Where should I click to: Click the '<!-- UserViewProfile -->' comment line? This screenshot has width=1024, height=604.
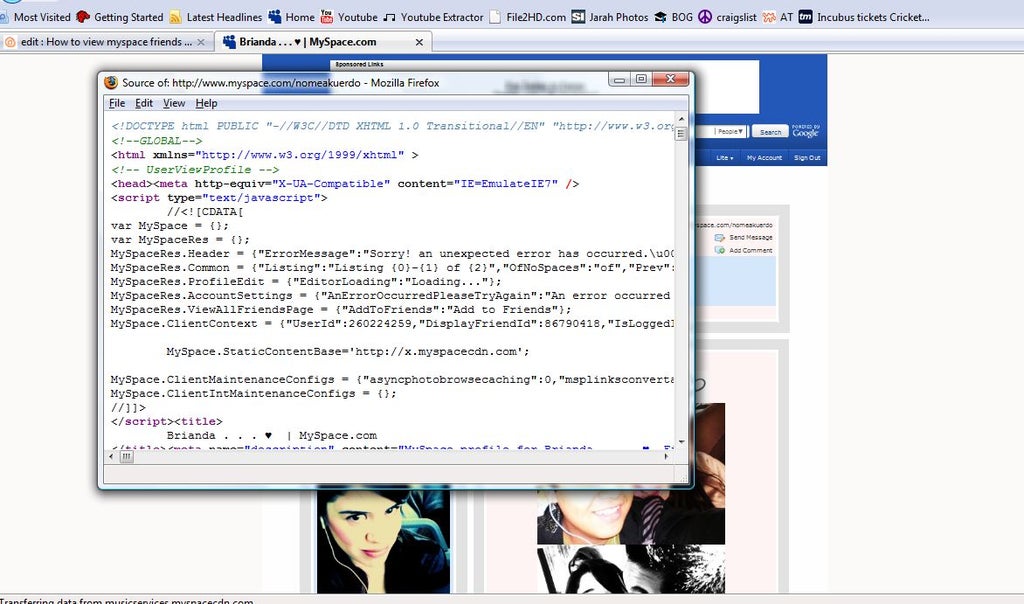pos(195,169)
